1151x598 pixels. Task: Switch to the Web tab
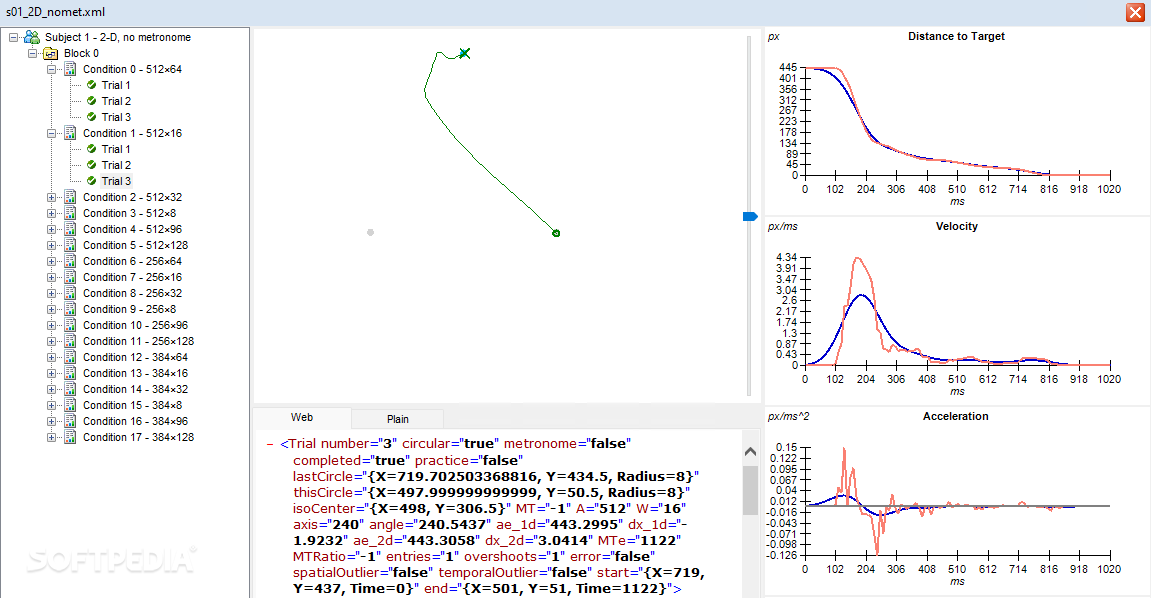coord(302,417)
